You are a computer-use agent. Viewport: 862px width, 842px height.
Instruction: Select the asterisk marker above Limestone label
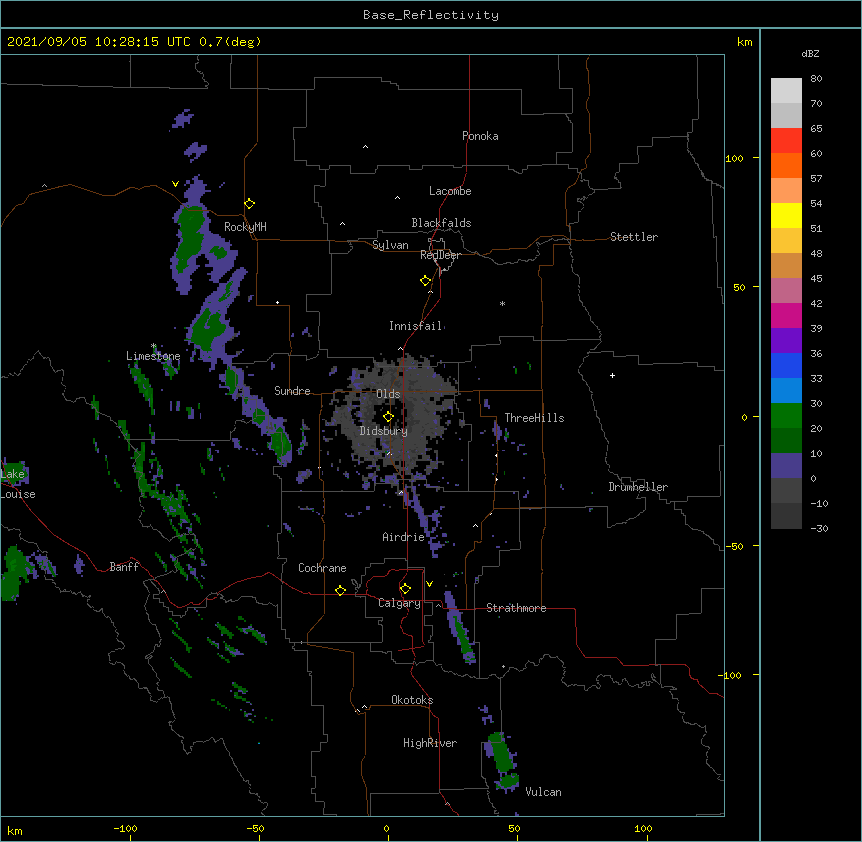(153, 346)
